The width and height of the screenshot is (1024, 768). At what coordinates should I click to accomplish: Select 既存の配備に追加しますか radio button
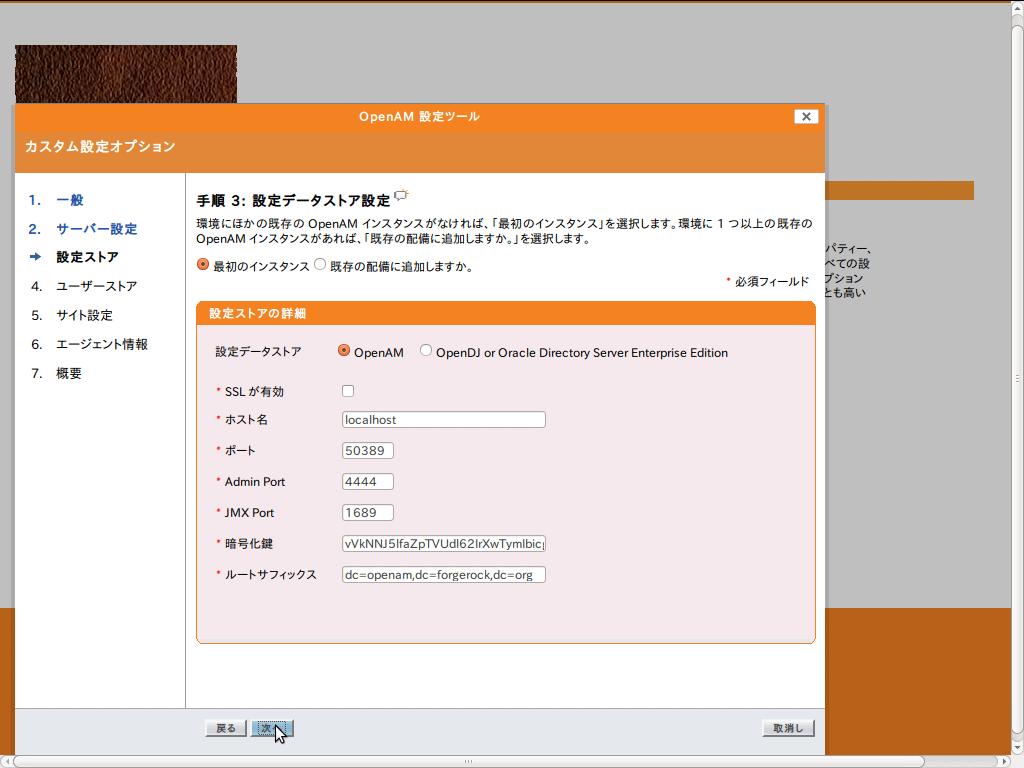(320, 264)
